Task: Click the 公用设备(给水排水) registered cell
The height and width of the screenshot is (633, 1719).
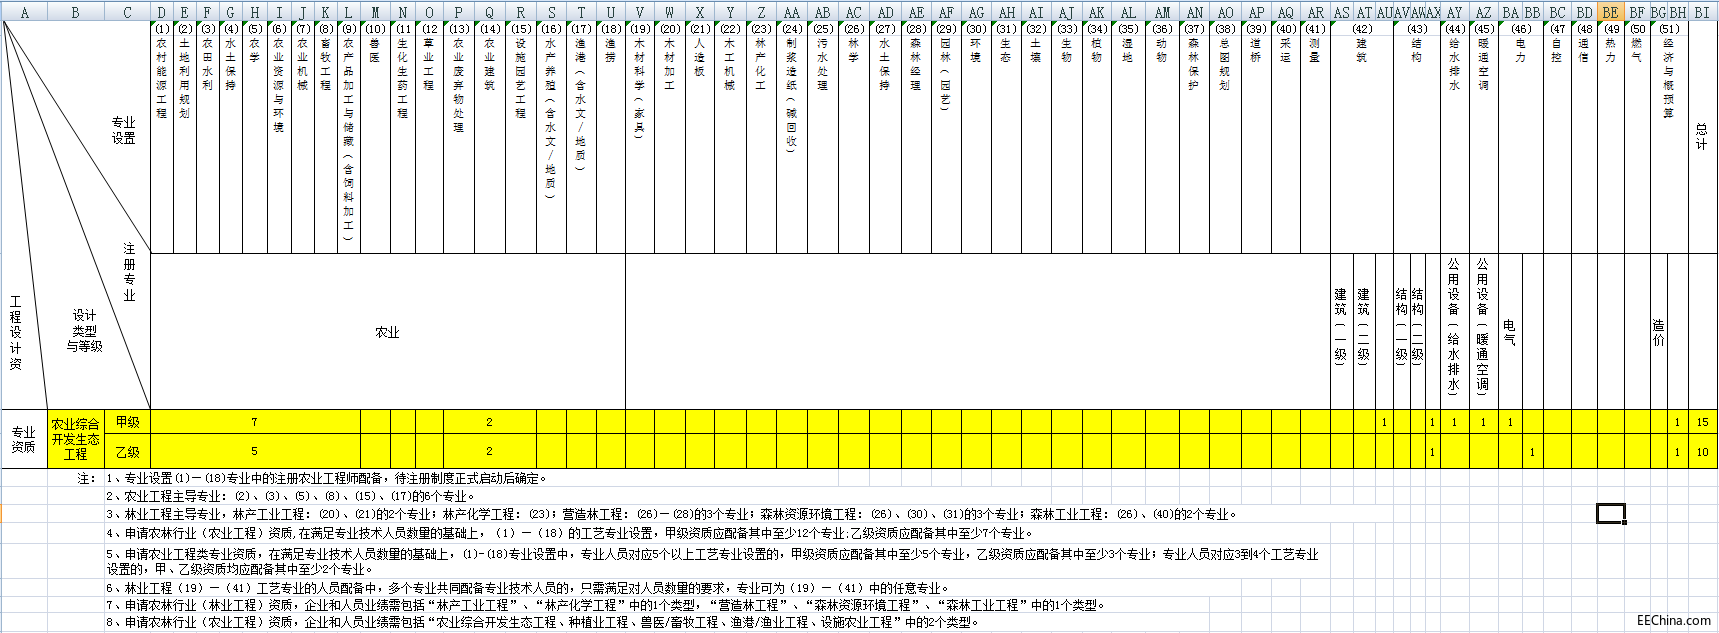Action: tap(1454, 332)
